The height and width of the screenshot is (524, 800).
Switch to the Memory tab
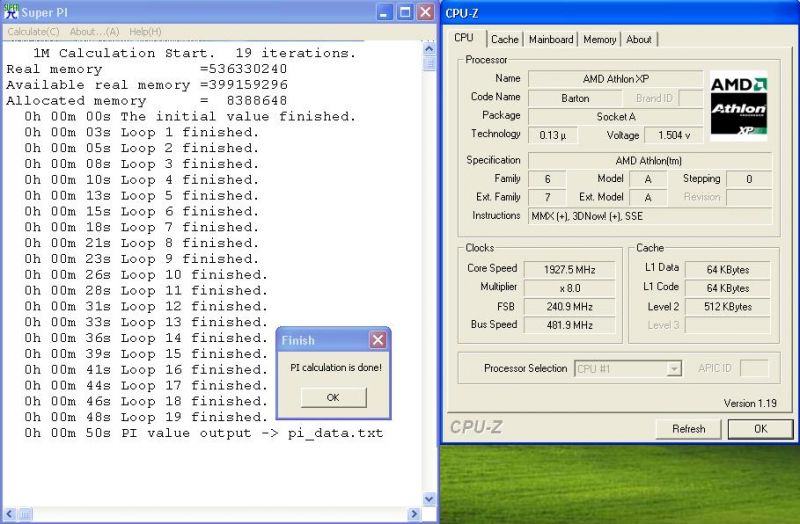(599, 39)
